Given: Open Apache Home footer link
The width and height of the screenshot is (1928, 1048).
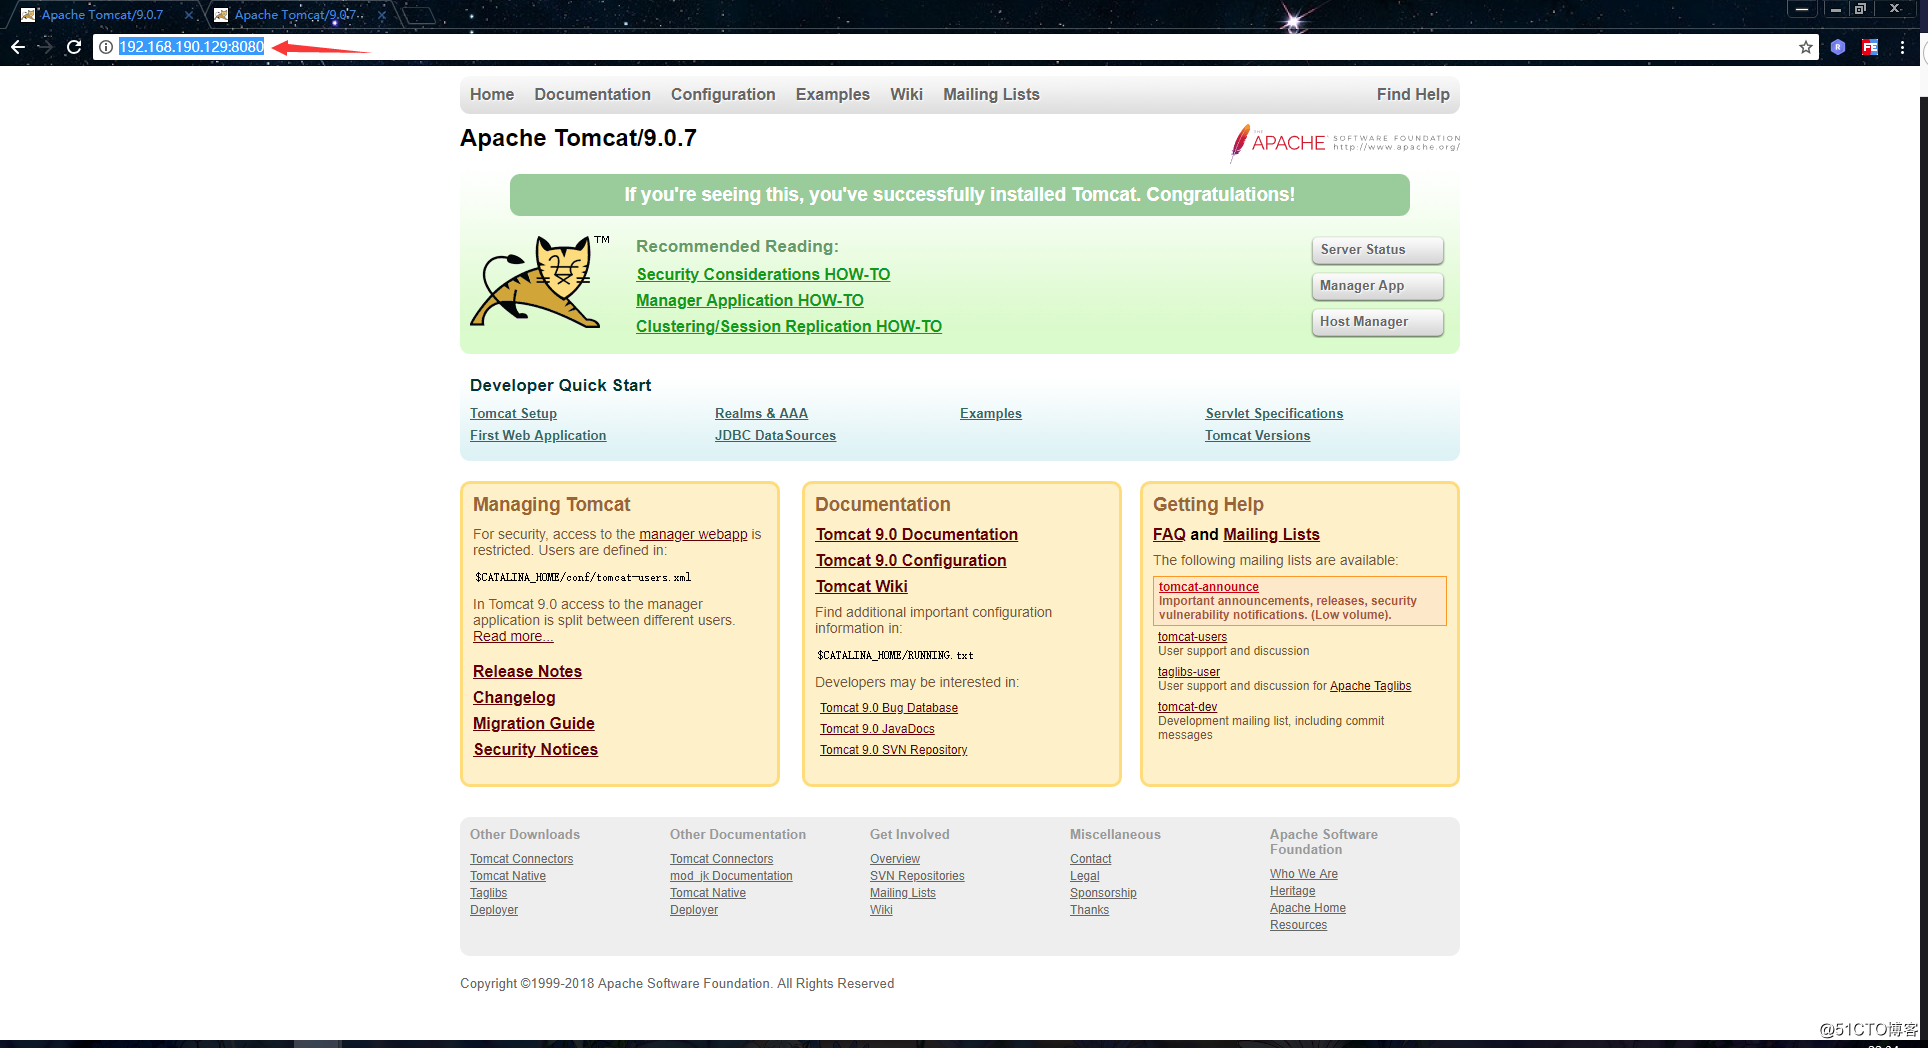Looking at the screenshot, I should tap(1308, 908).
